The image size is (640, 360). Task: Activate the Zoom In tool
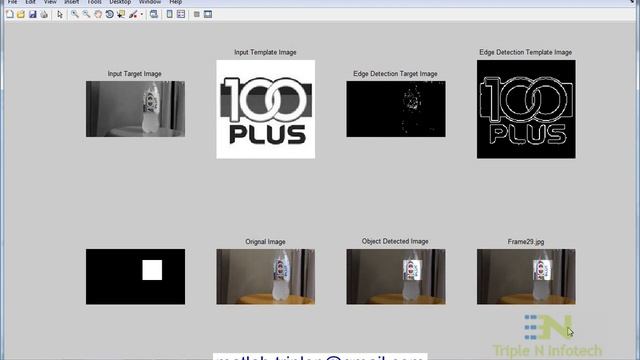(75, 15)
